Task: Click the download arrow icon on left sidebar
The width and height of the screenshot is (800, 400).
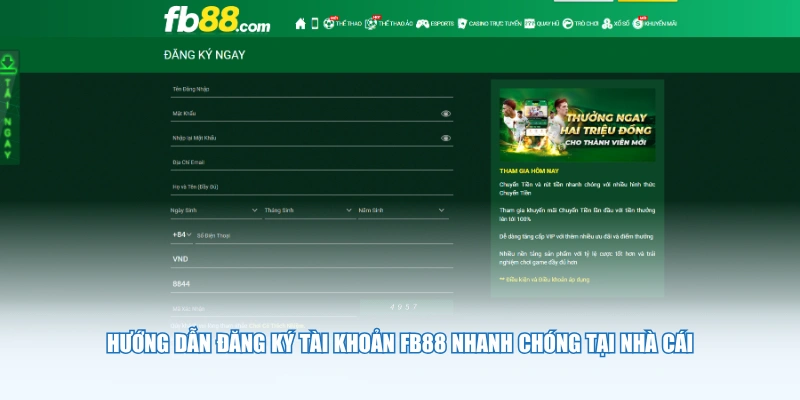Action: pyautogui.click(x=8, y=63)
